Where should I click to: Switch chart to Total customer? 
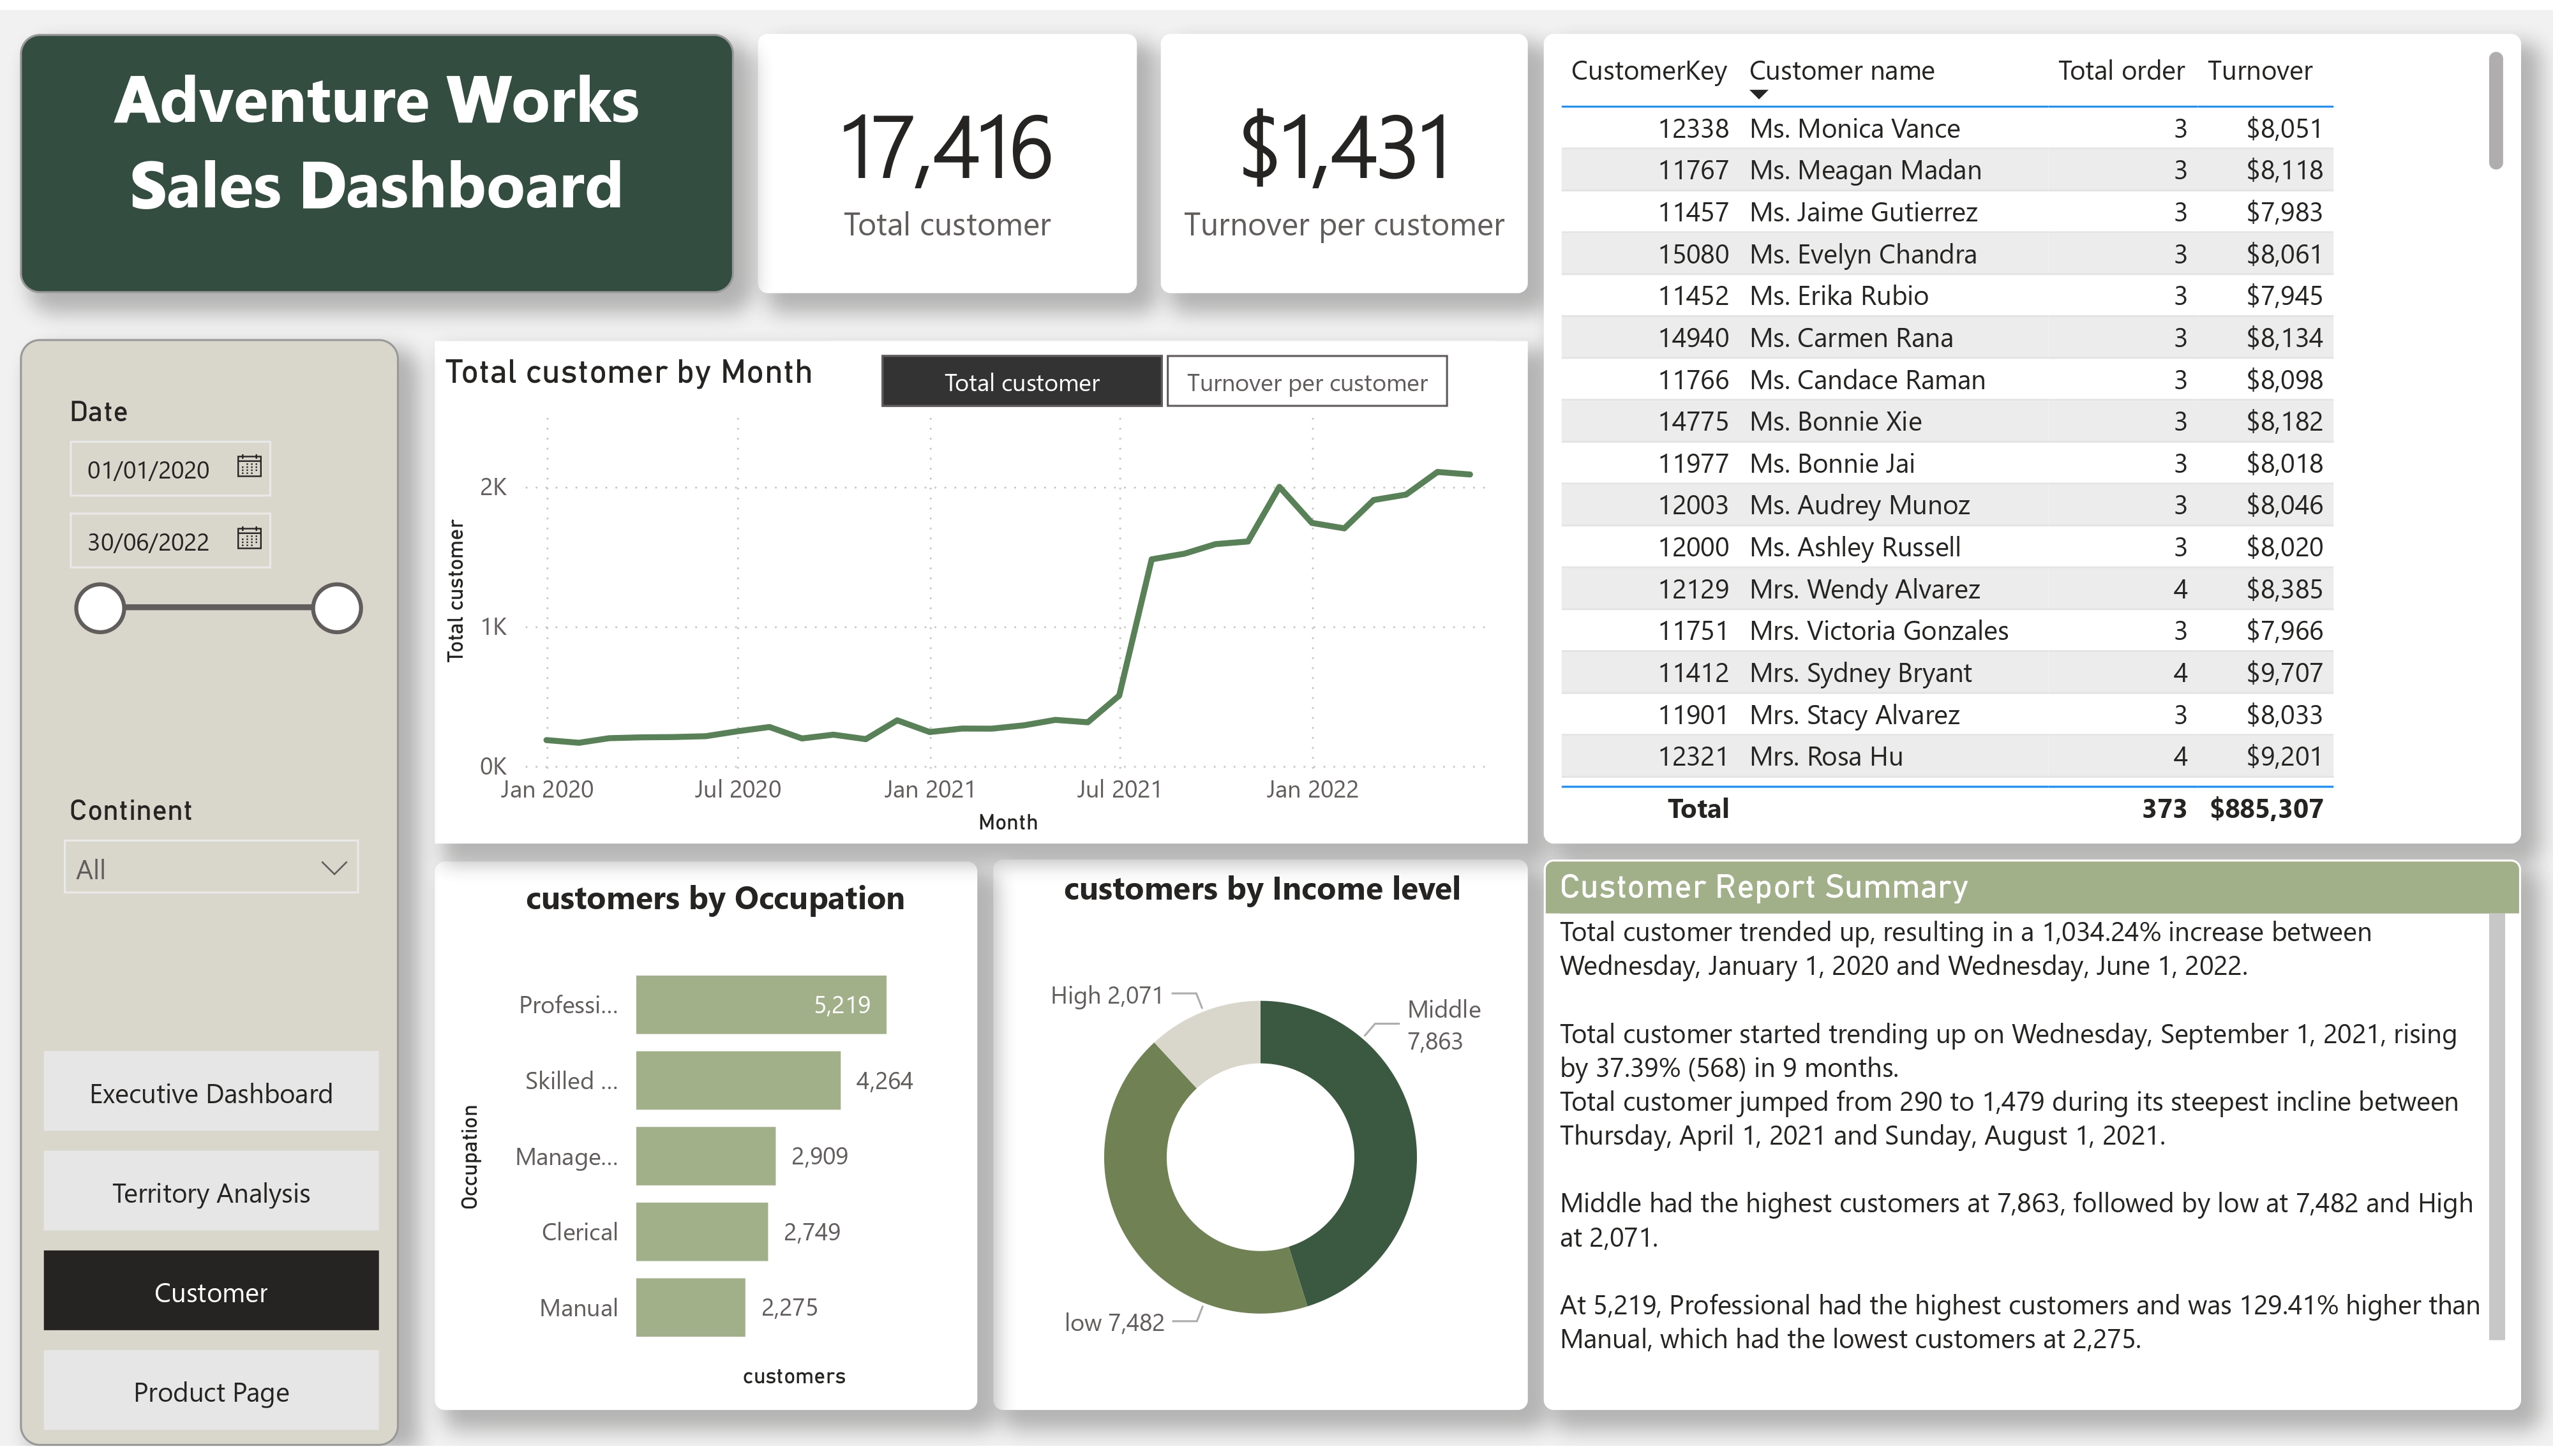click(1021, 382)
